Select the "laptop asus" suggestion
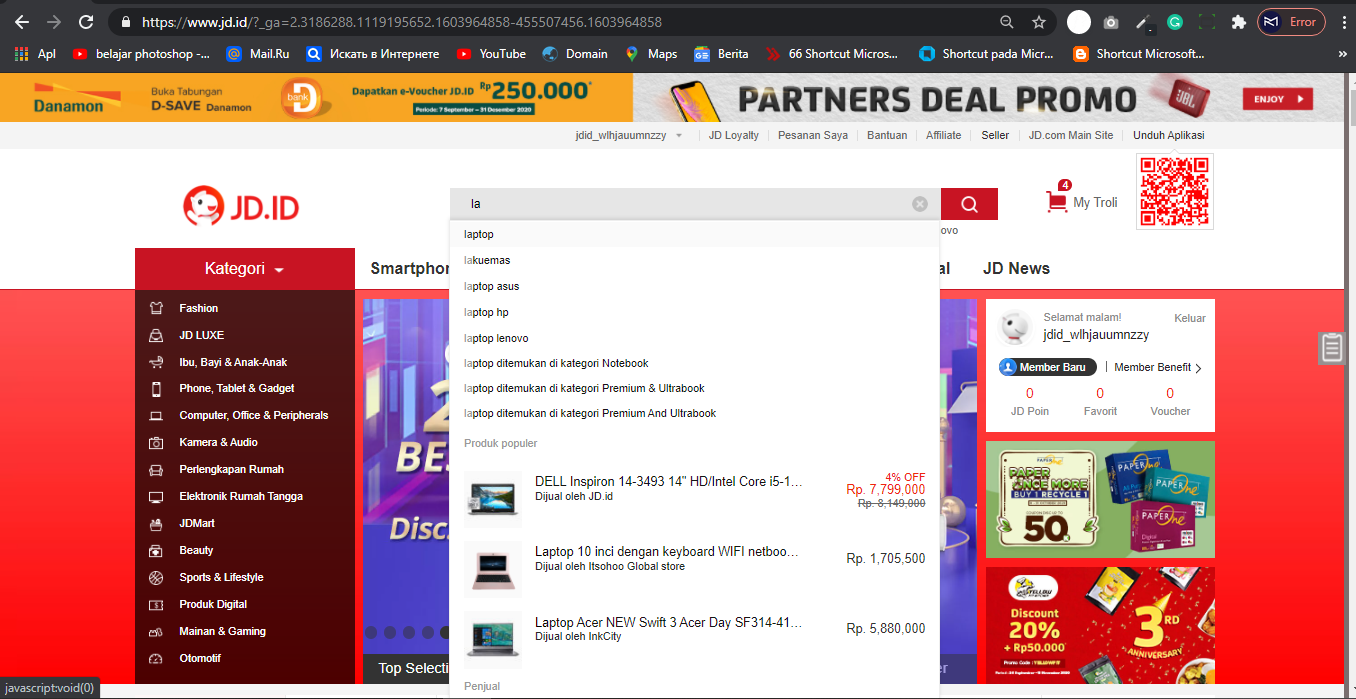 694,286
